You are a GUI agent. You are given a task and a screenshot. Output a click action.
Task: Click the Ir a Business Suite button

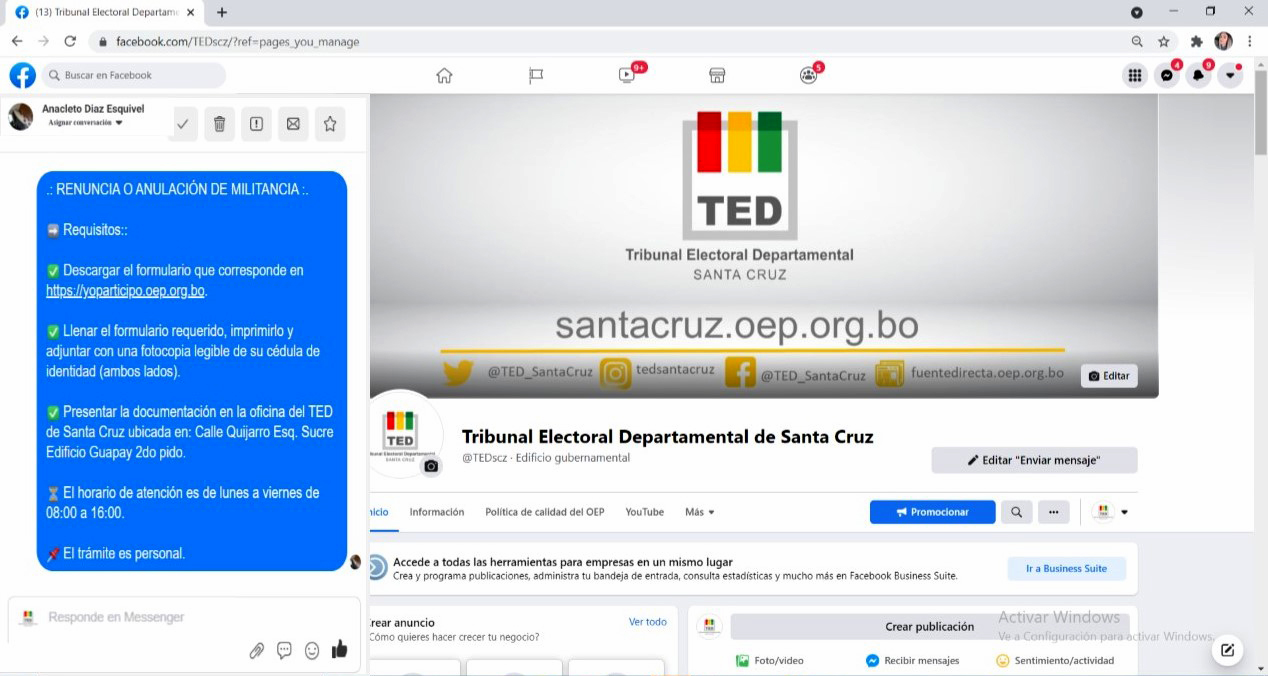(1066, 568)
